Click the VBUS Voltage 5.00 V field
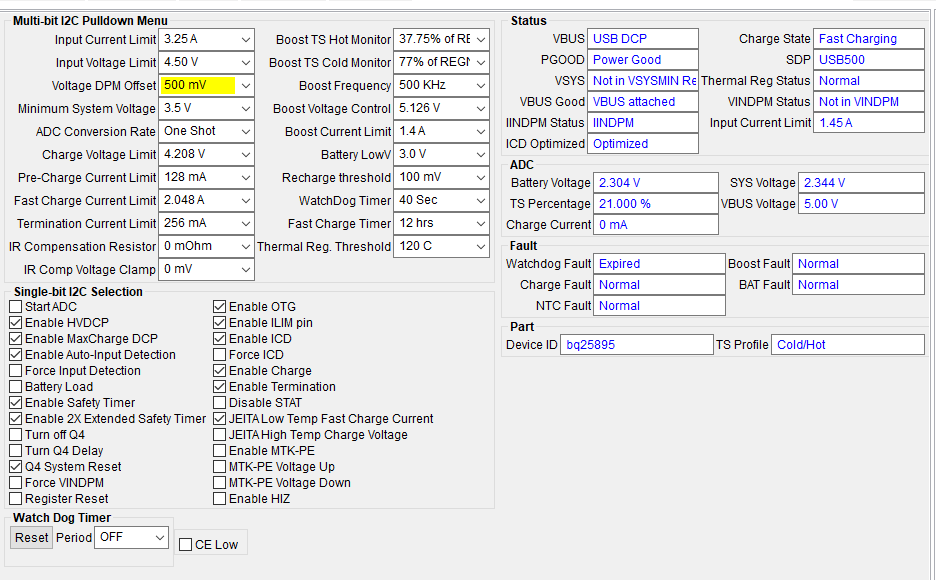Screen dimensions: 936x580 coord(861,204)
